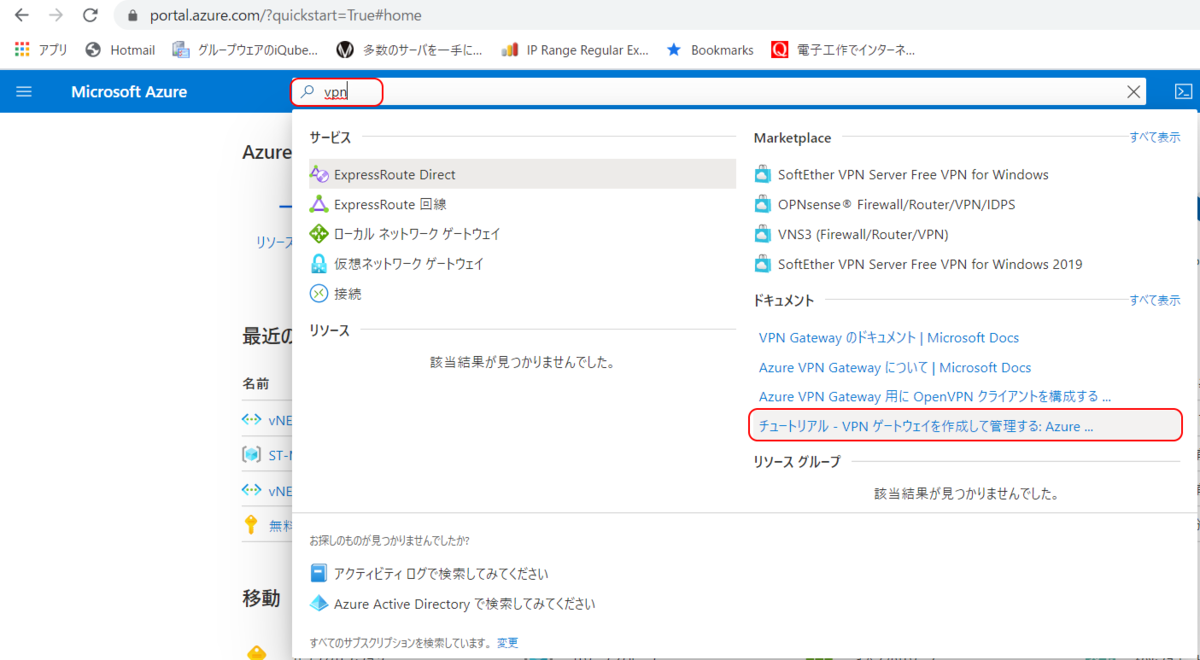Image resolution: width=1200 pixels, height=660 pixels.
Task: Open VPN Gateway のドキュメント link
Action: tap(889, 338)
